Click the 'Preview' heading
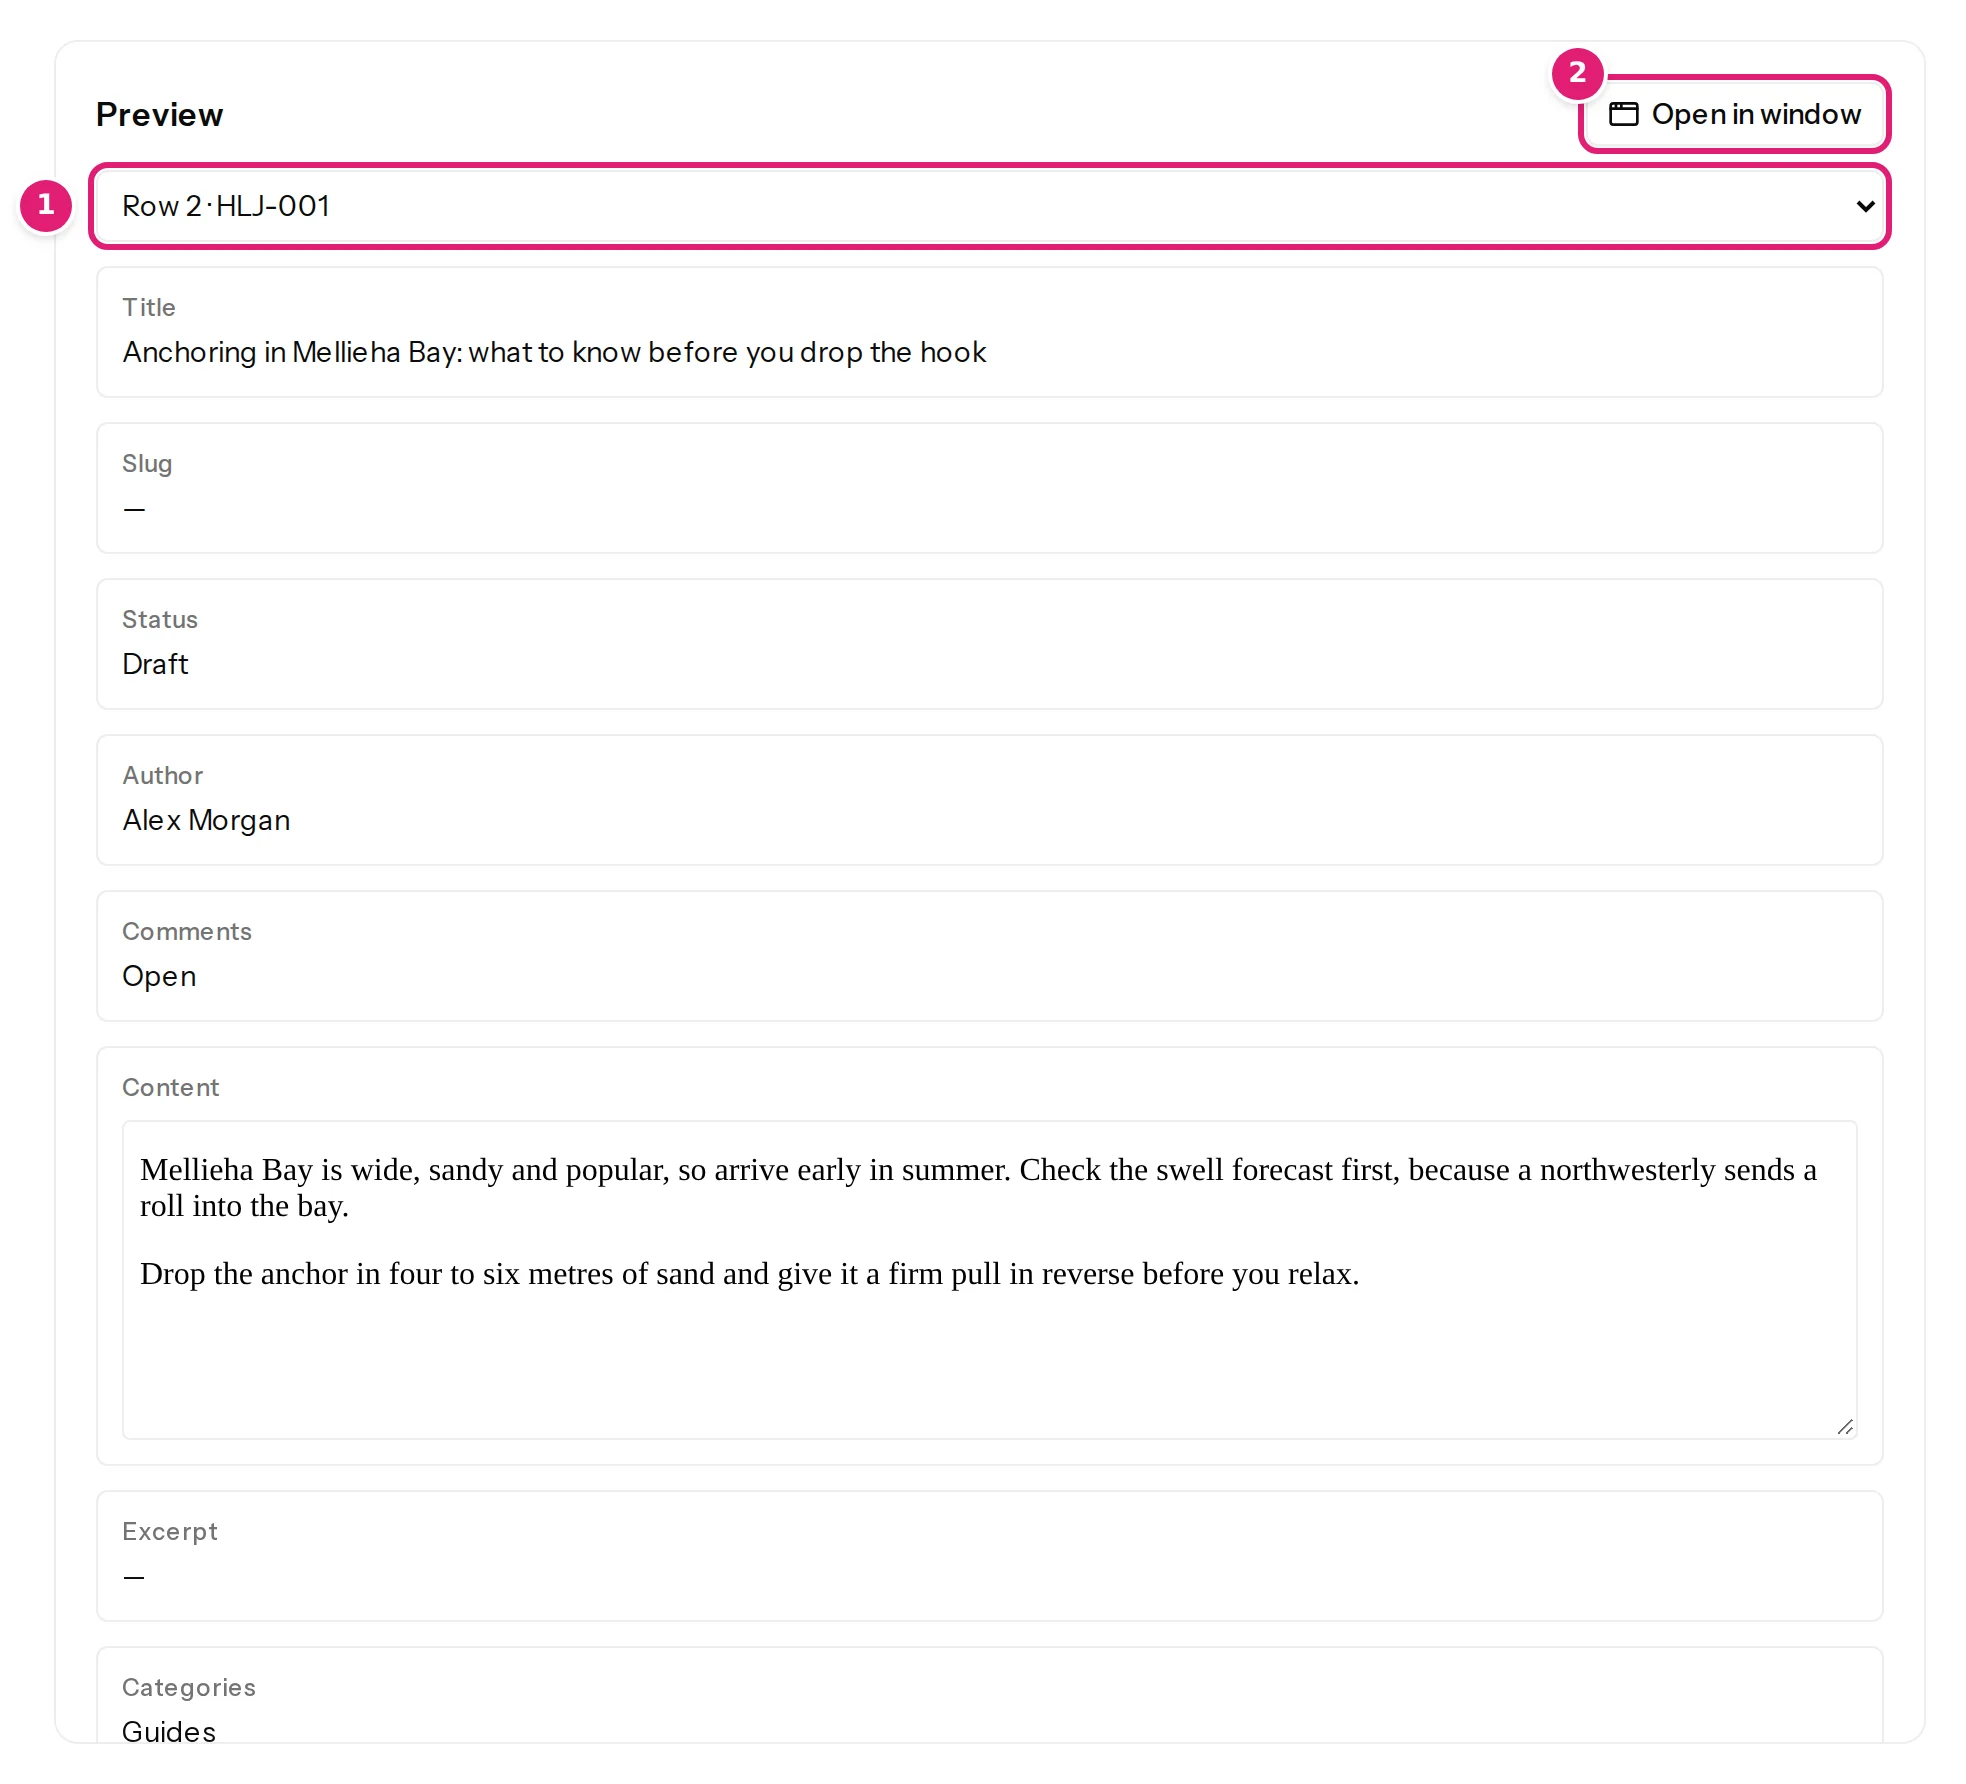This screenshot has width=1966, height=1784. point(159,114)
